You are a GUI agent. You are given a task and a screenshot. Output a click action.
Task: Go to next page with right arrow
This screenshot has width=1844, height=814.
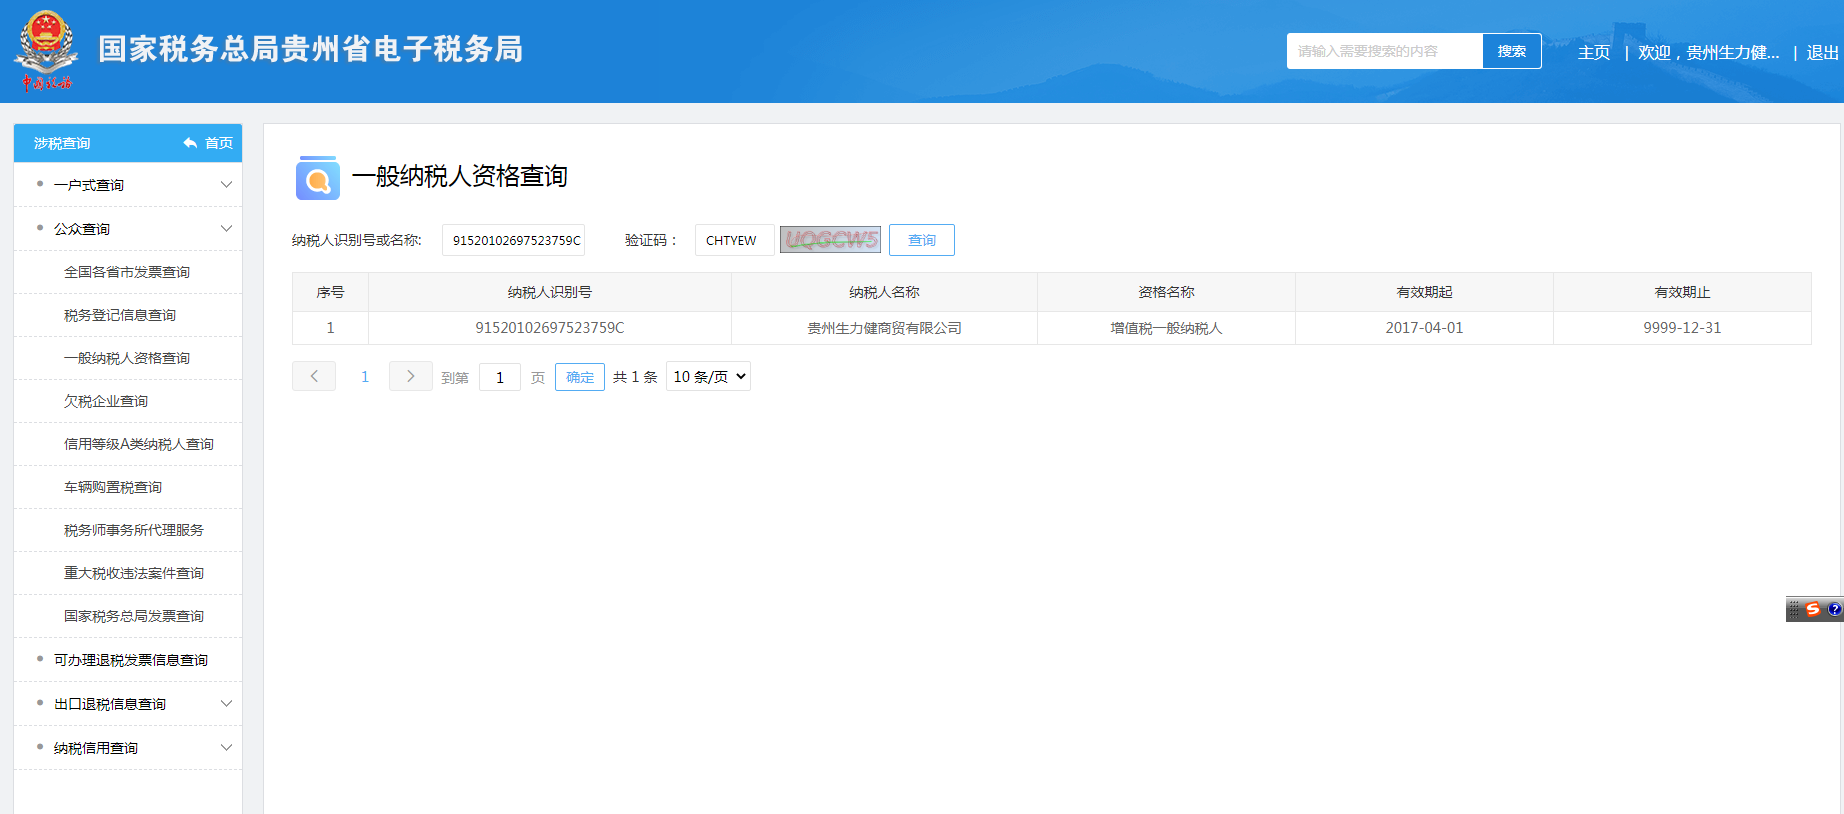pyautogui.click(x=410, y=376)
